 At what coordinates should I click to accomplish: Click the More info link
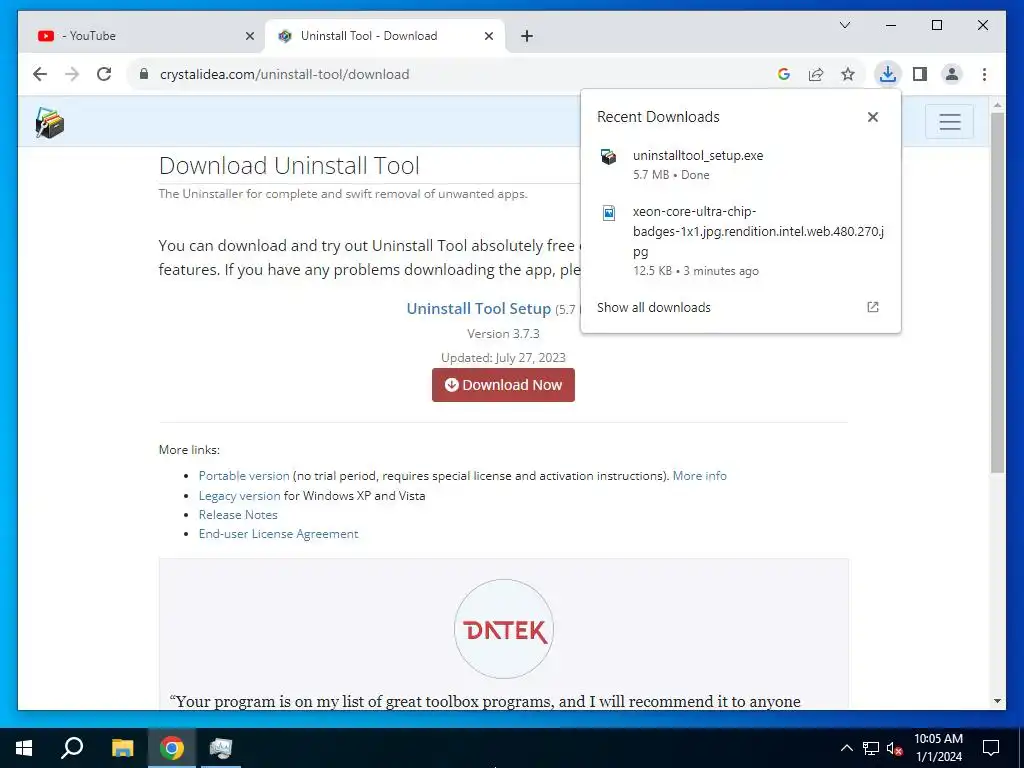699,476
